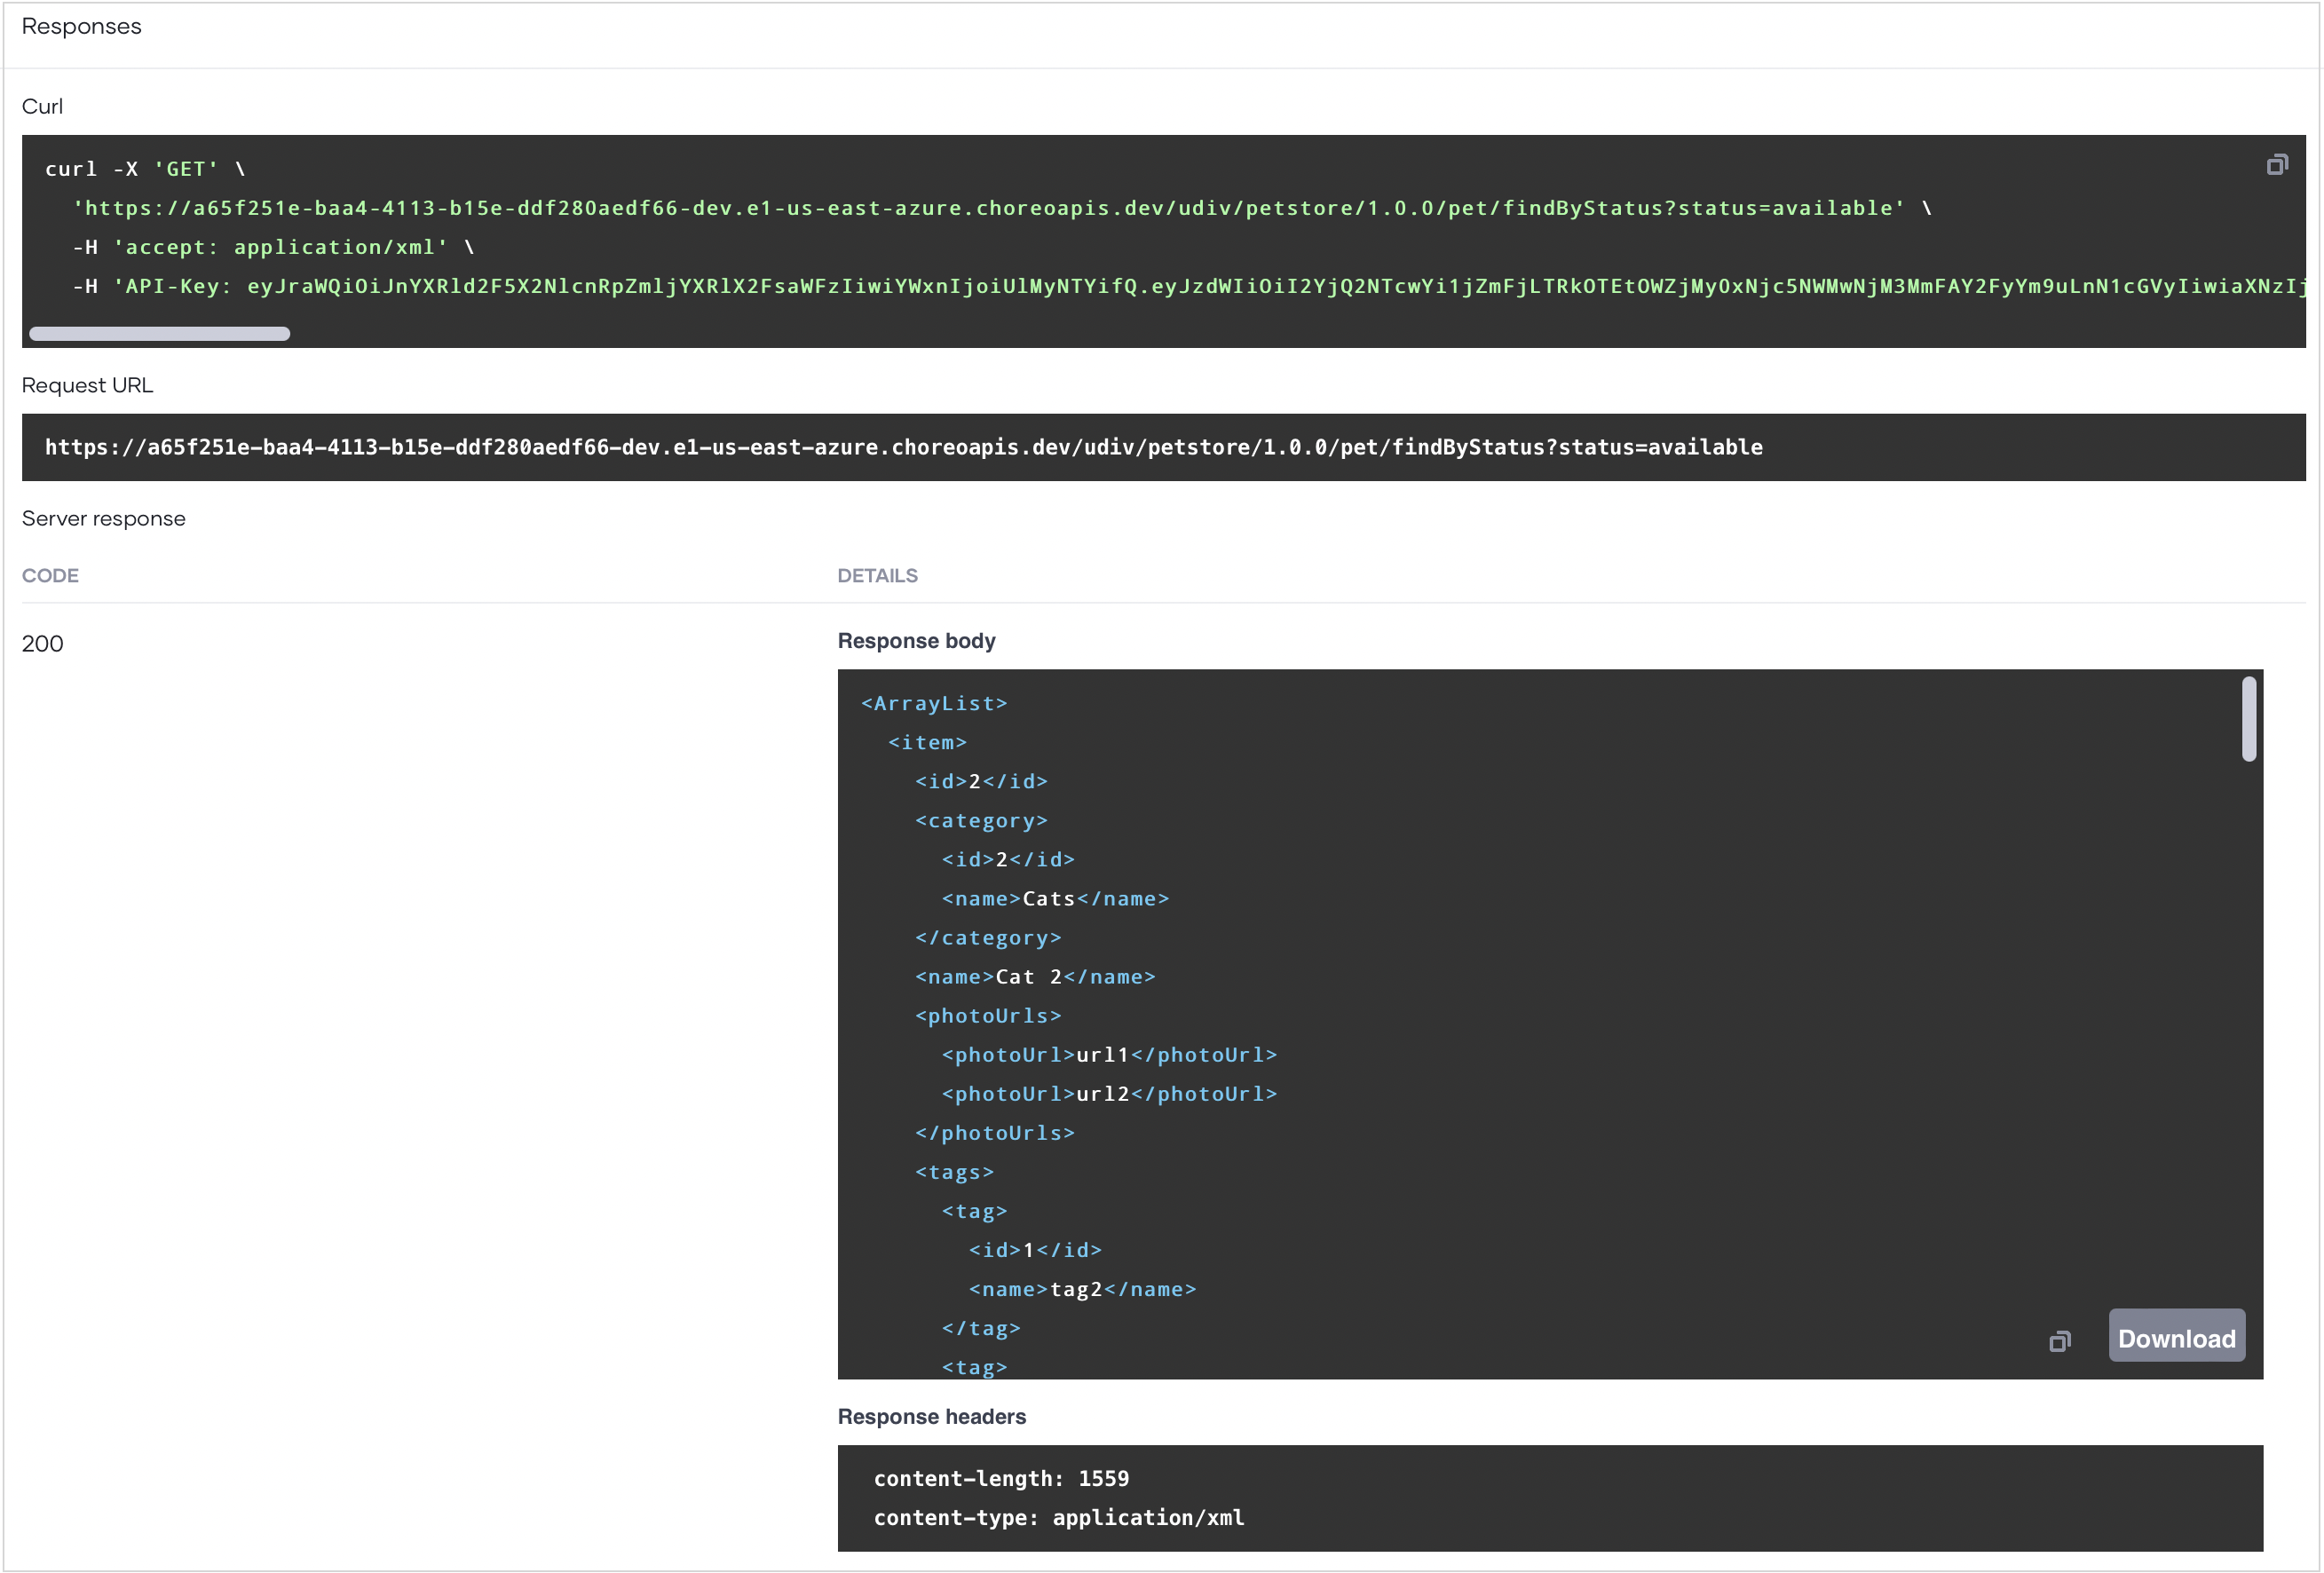The width and height of the screenshot is (2324, 1573).
Task: Click the 200 status code entry
Action: (42, 644)
